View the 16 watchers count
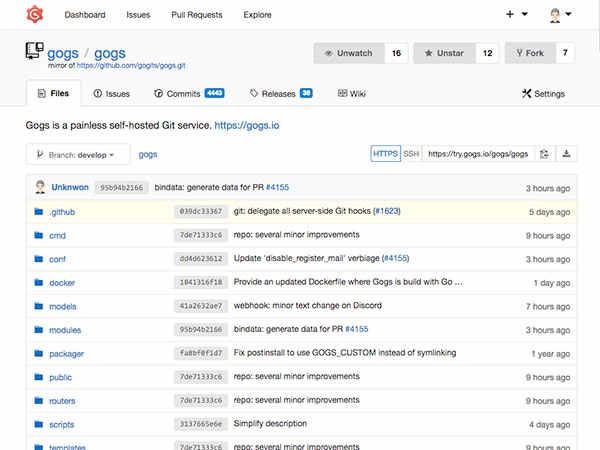Screen dimensions: 600x450 396,53
